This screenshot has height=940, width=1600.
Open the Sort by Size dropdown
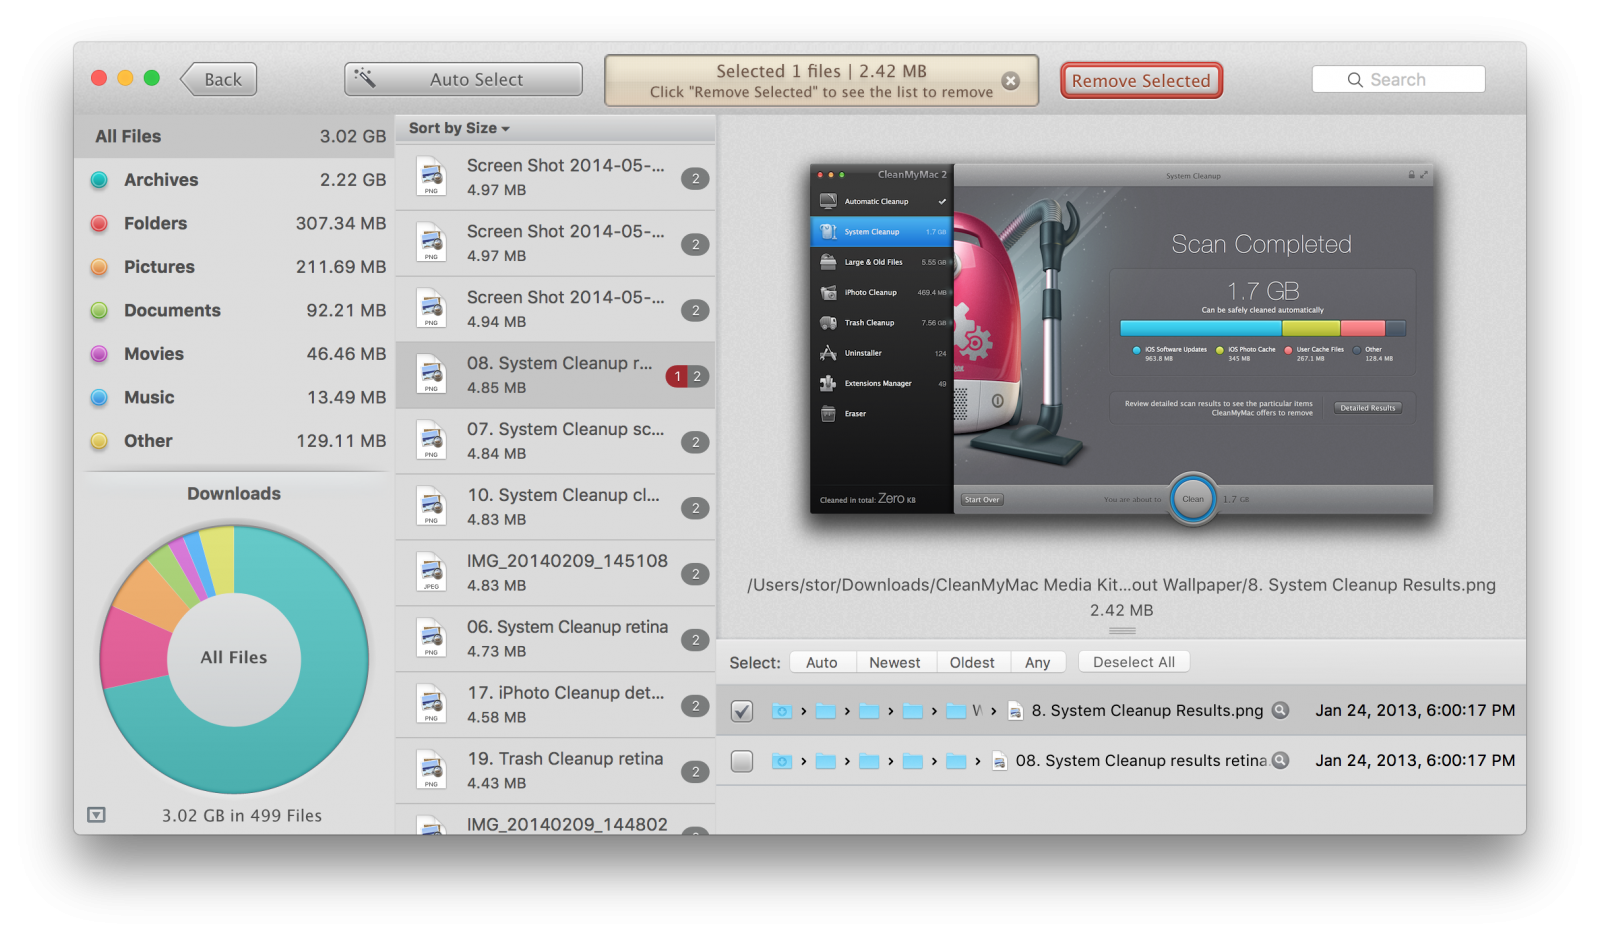tap(459, 128)
